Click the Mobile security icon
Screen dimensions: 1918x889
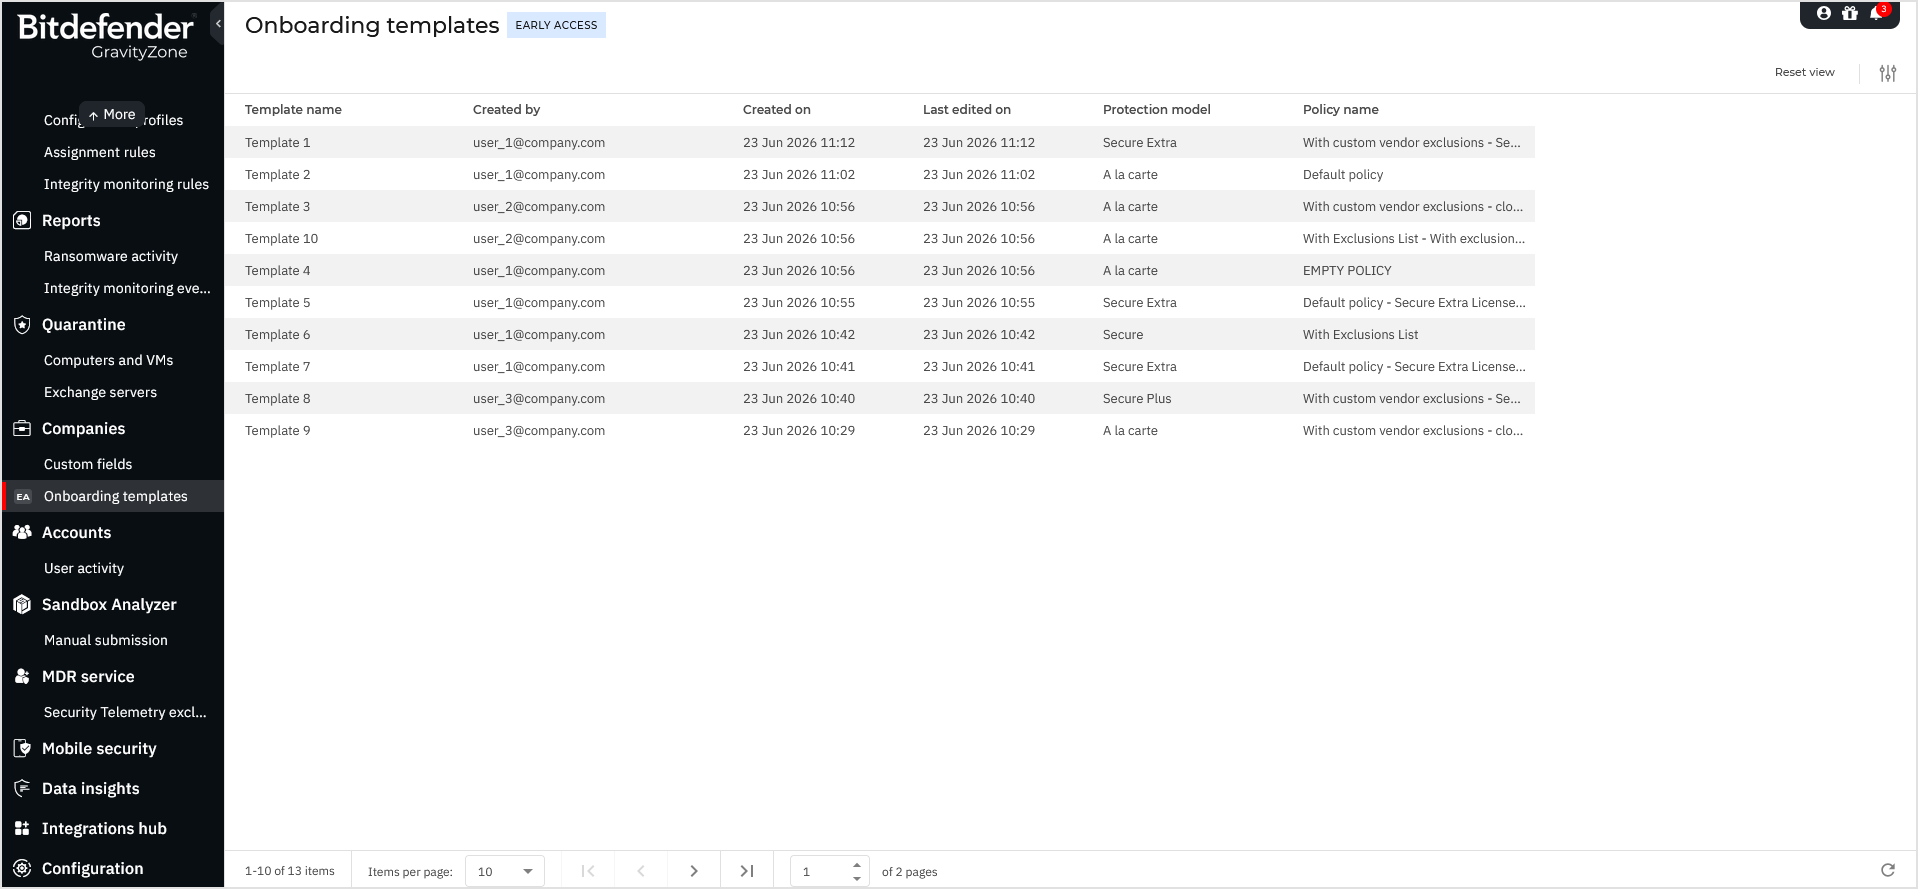click(x=22, y=748)
